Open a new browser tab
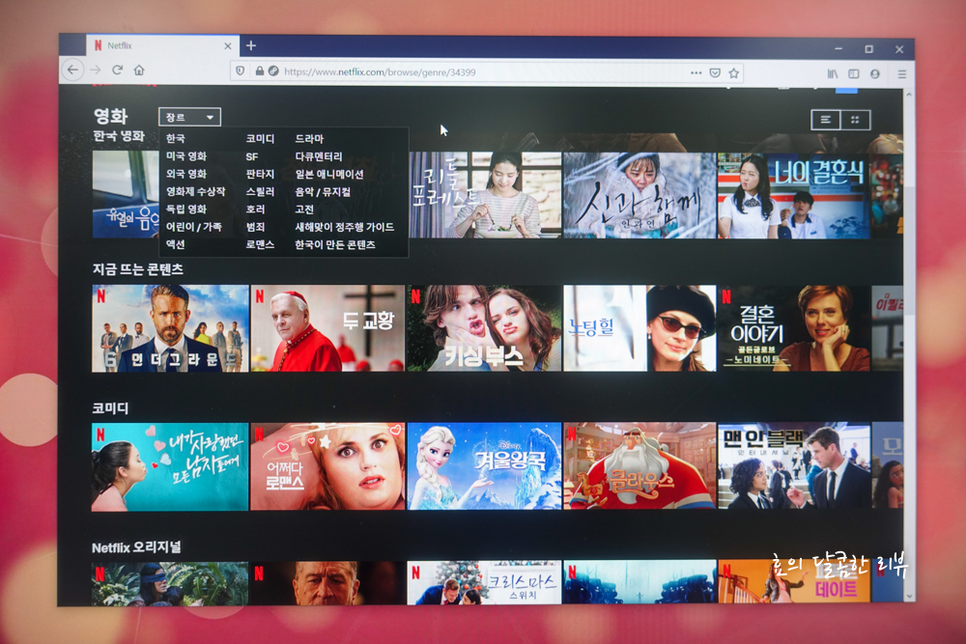The height and width of the screenshot is (644, 966). tap(251, 46)
